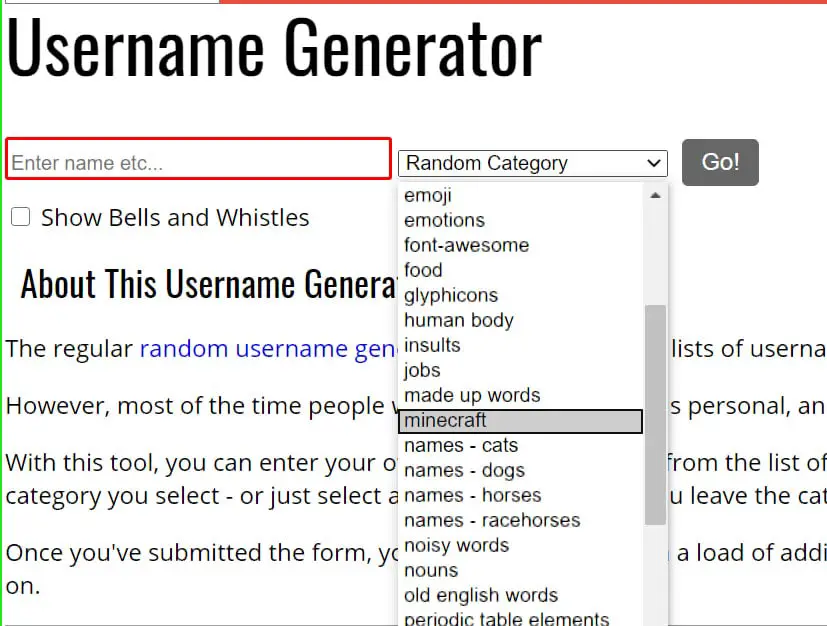Image resolution: width=827 pixels, height=626 pixels.
Task: Click the Go! button
Action: tap(720, 162)
